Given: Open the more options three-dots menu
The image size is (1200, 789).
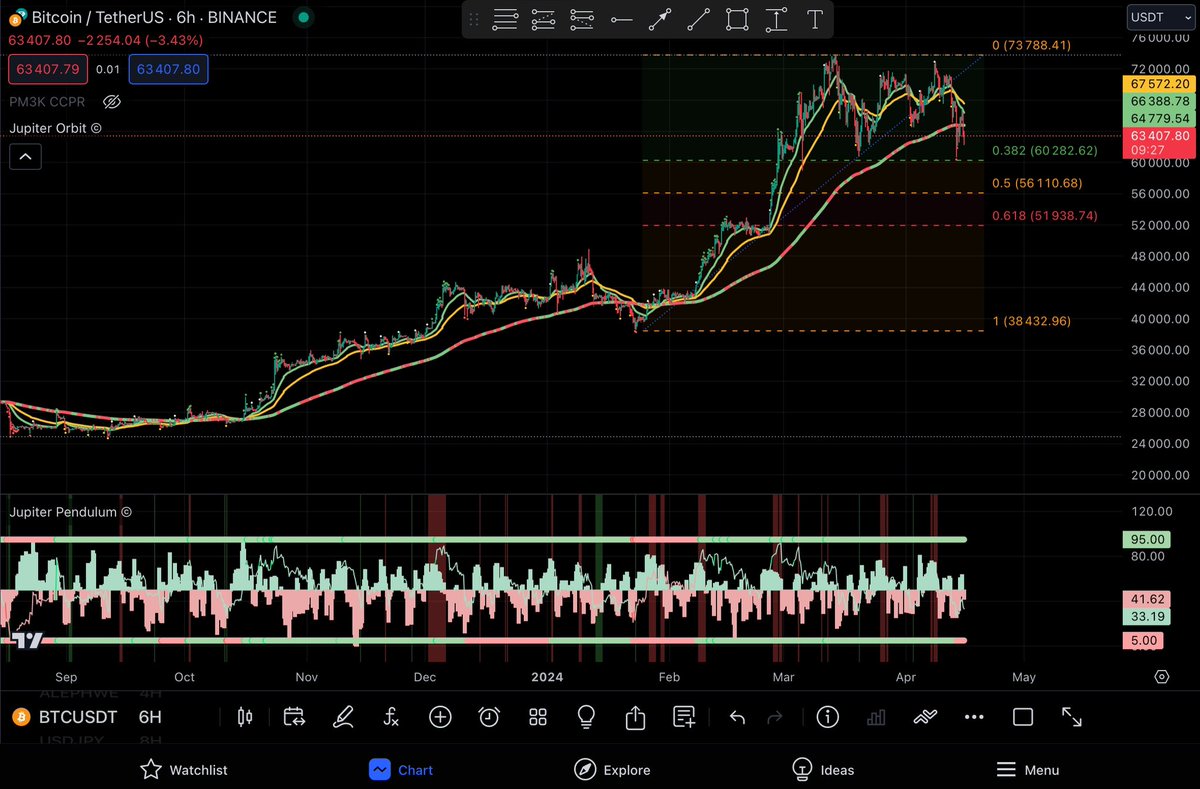Looking at the screenshot, I should click(x=974, y=717).
